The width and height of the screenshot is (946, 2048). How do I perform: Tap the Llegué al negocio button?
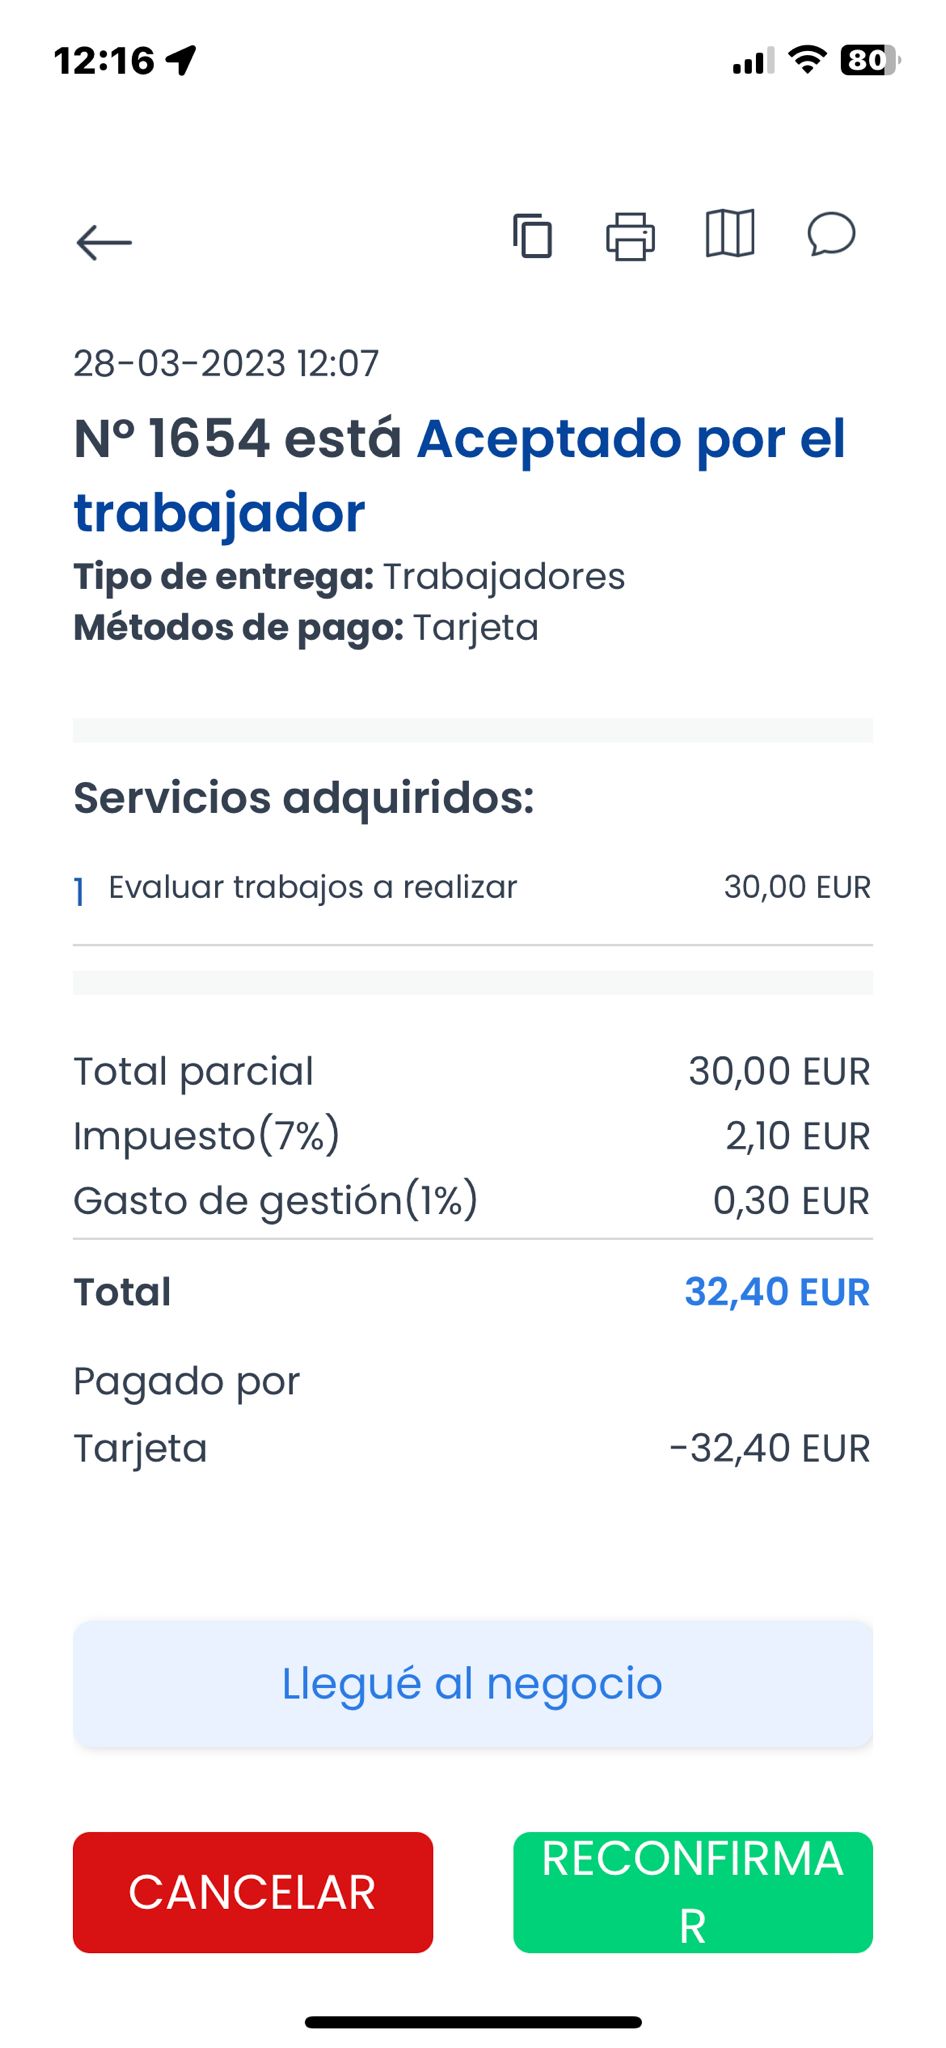coord(473,1684)
